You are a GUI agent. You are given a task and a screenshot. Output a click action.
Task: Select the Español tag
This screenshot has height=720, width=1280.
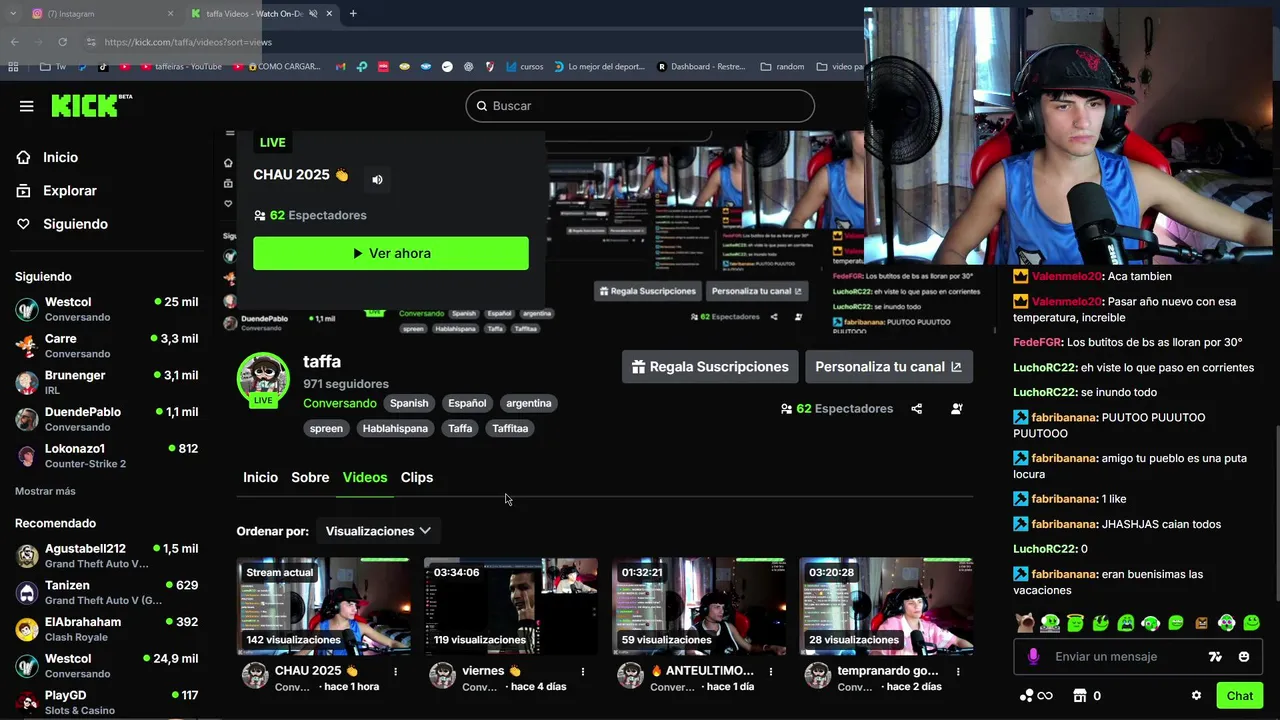467,403
